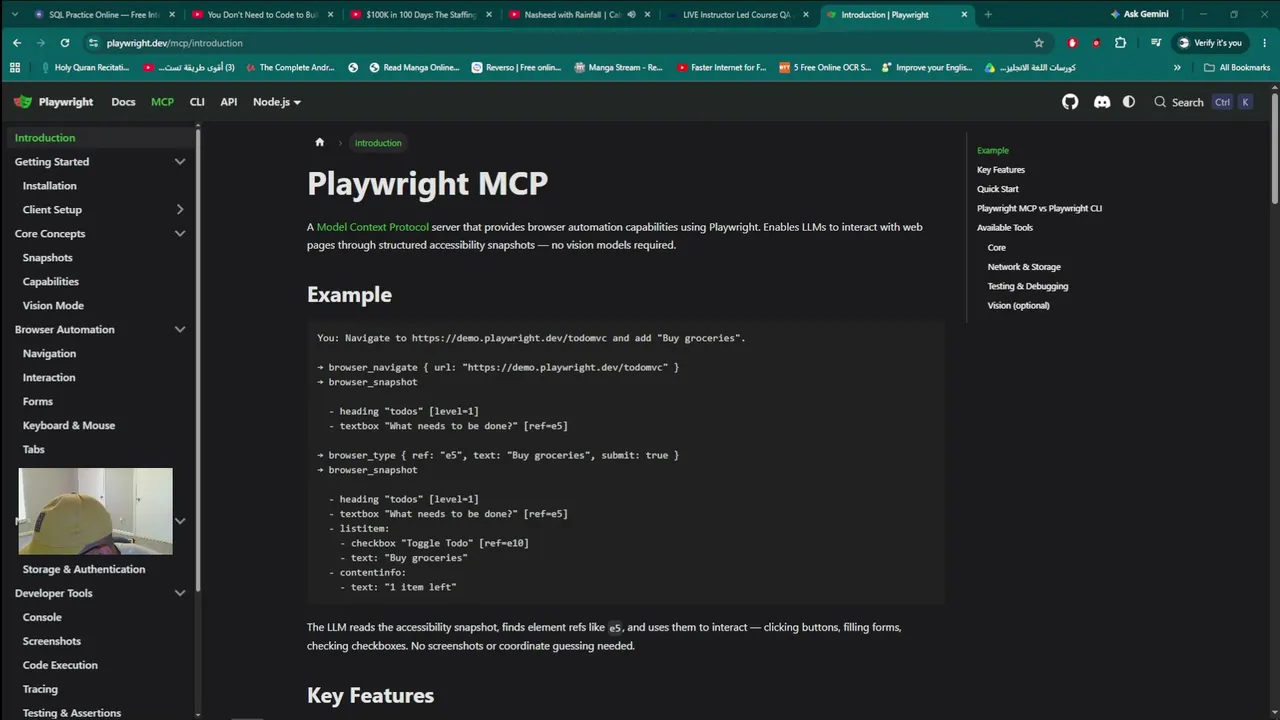Close the Introduction | Playwright tab
The image size is (1280, 720).
[964, 15]
